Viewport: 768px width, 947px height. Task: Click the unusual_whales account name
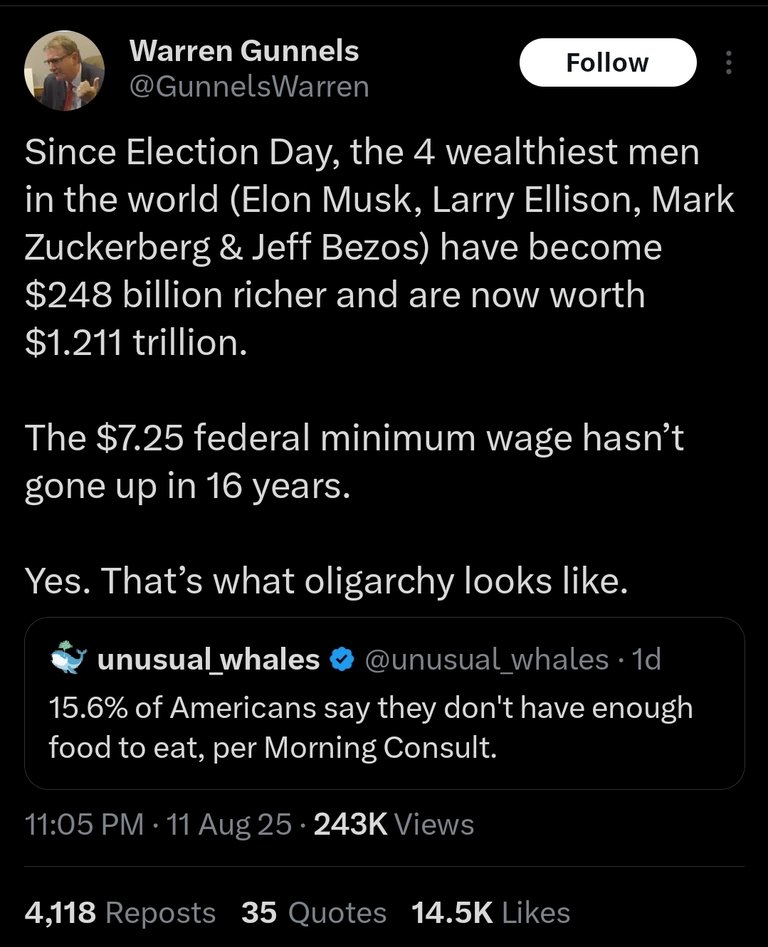click(209, 659)
